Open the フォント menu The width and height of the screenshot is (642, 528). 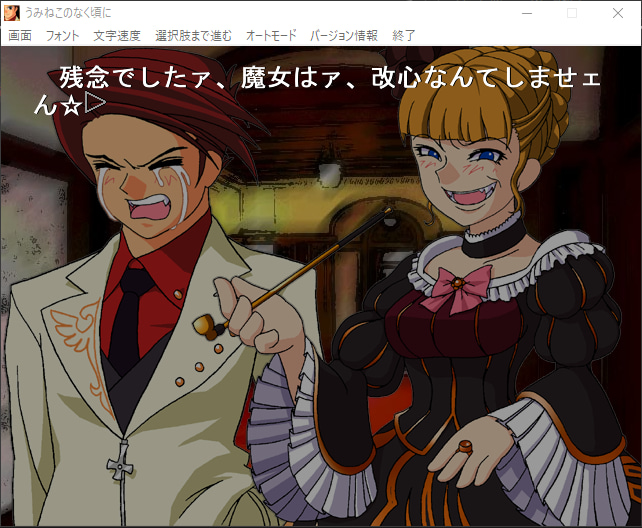coord(62,35)
